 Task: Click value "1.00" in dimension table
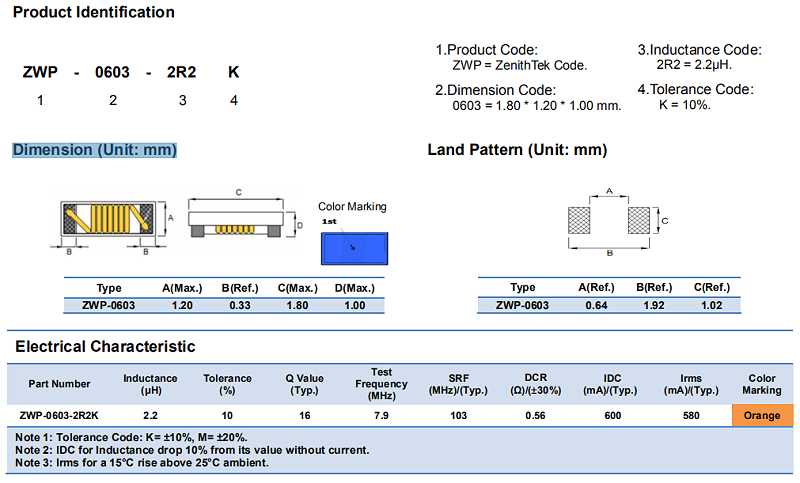(355, 306)
